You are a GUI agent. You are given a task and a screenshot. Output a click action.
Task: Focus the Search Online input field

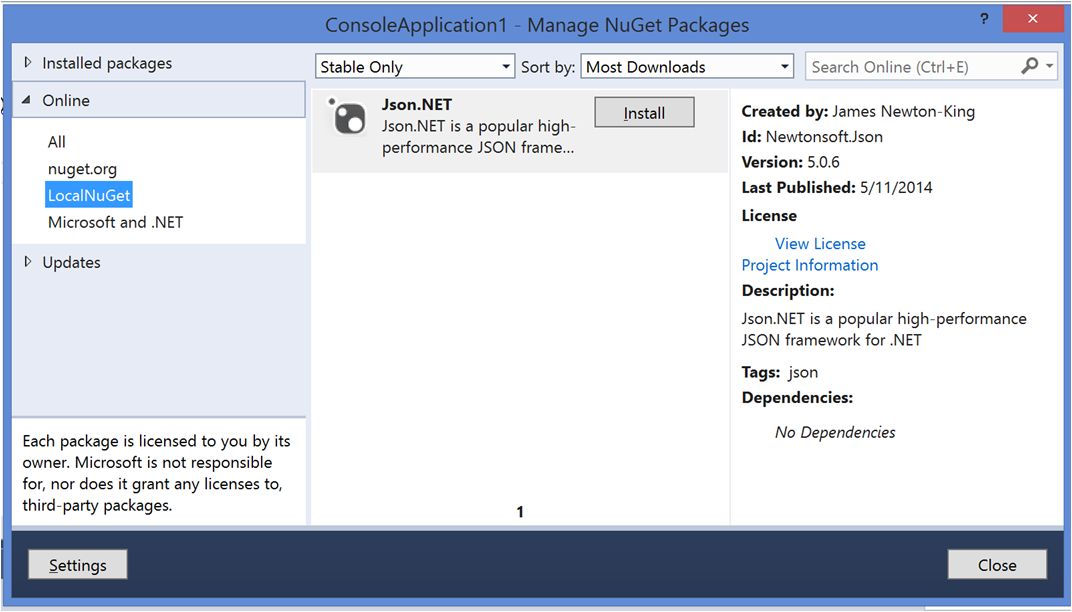(x=910, y=67)
